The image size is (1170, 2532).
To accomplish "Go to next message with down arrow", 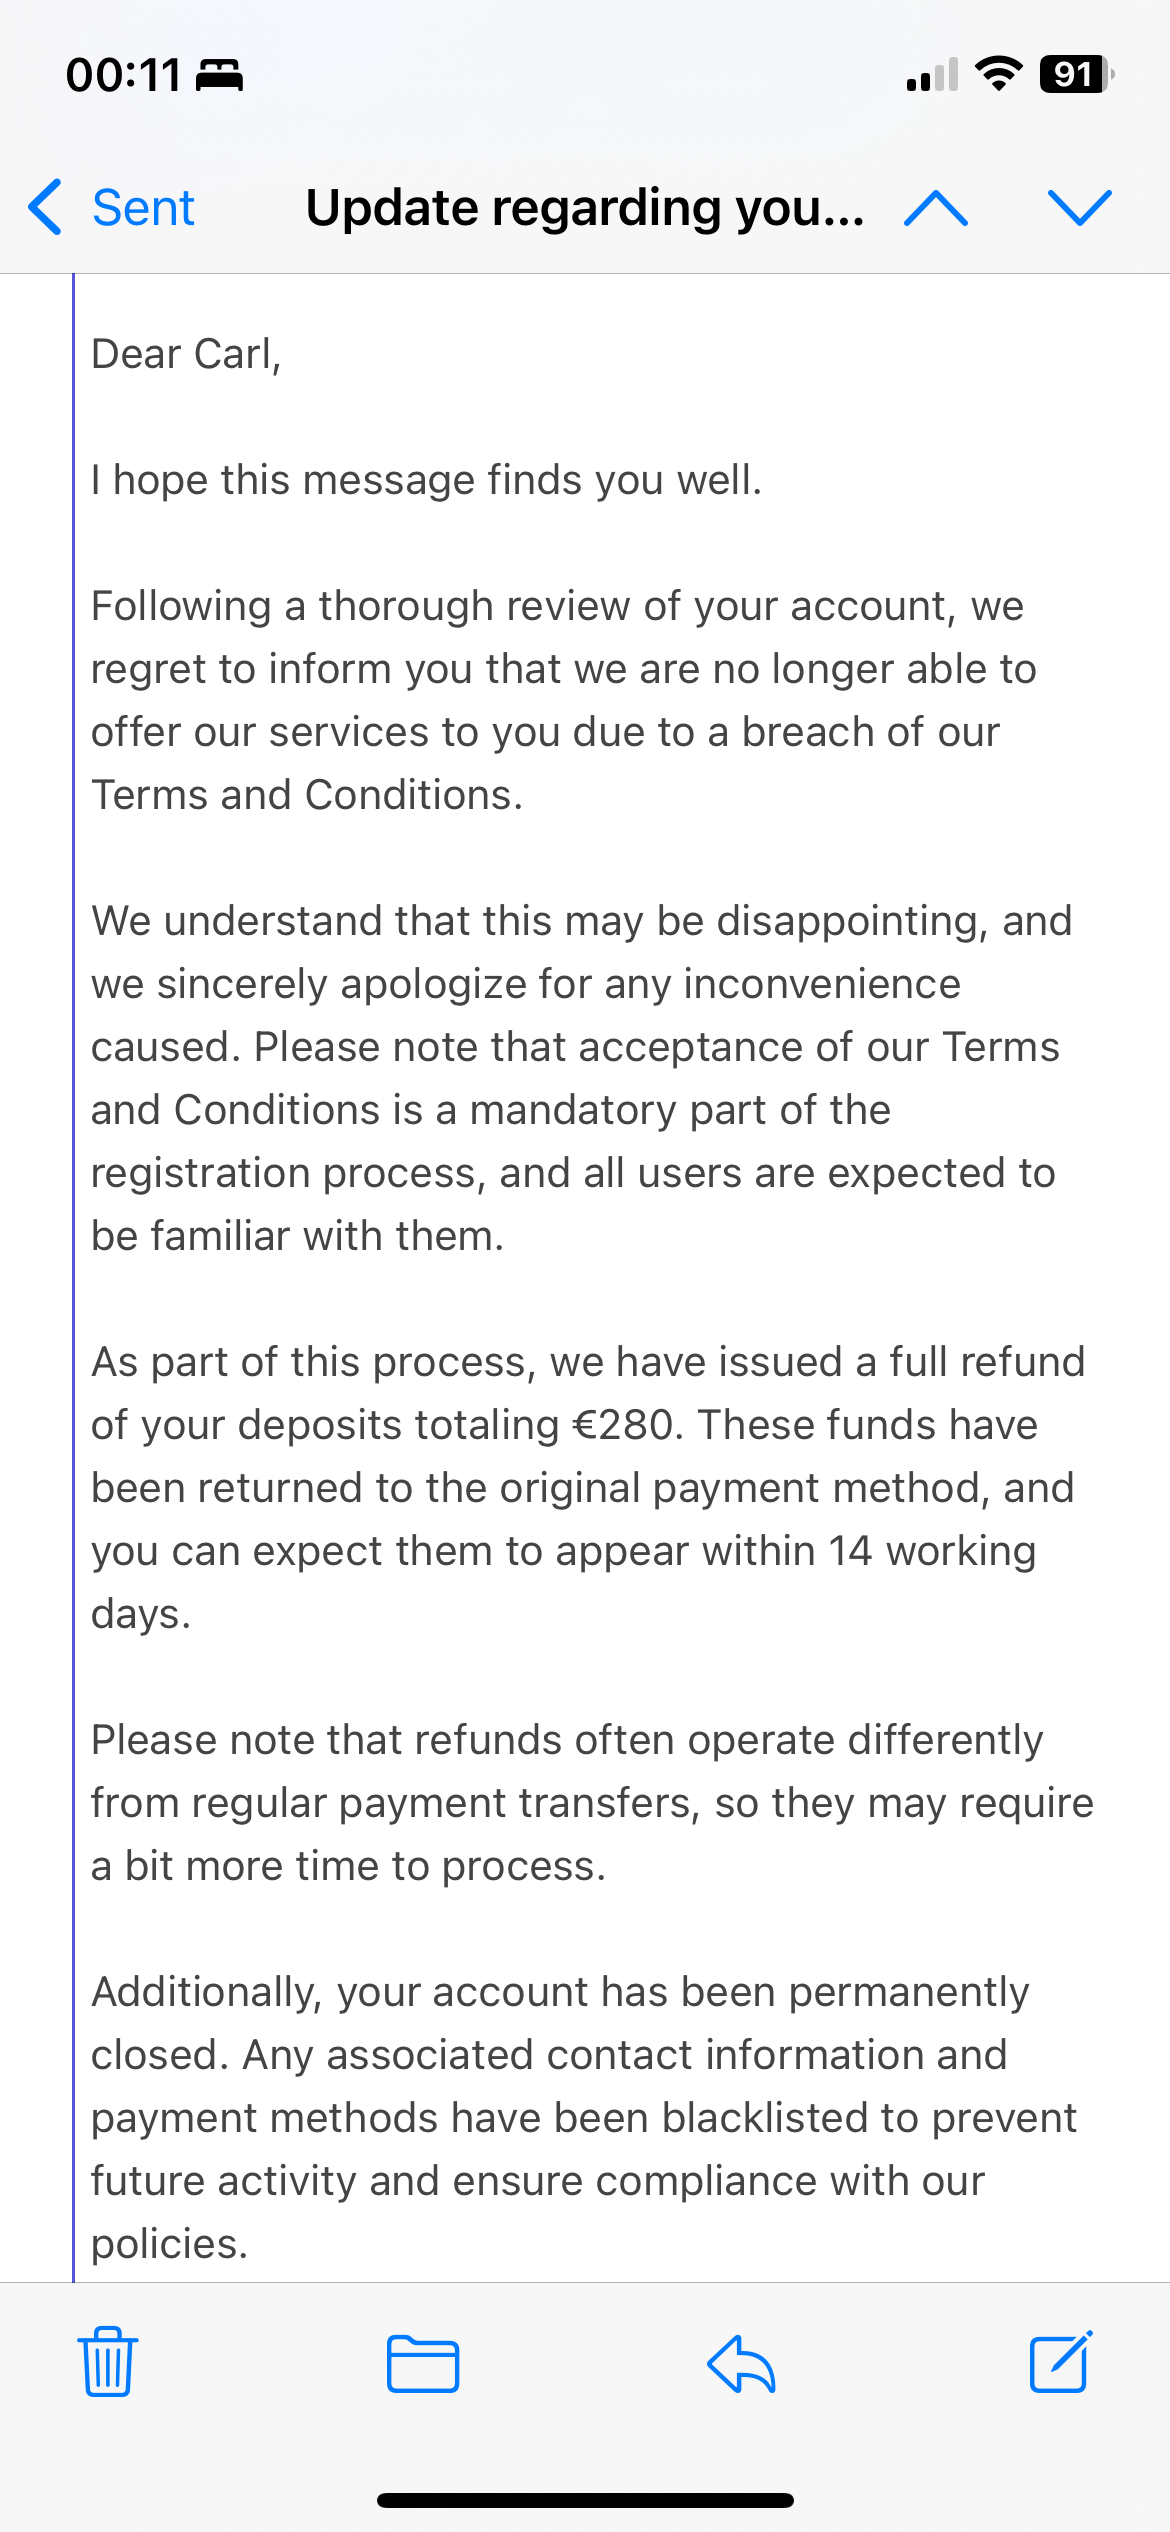I will [x=1079, y=208].
